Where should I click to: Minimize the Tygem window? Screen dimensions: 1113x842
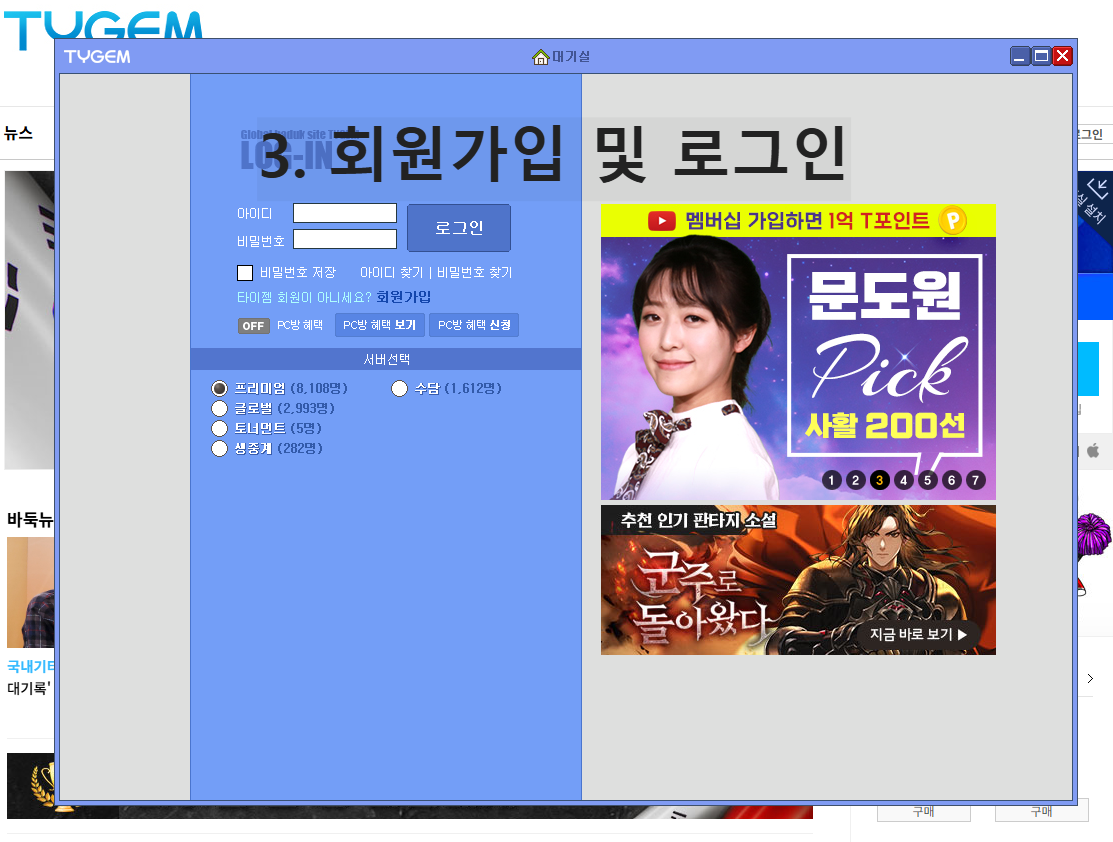[x=1020, y=56]
